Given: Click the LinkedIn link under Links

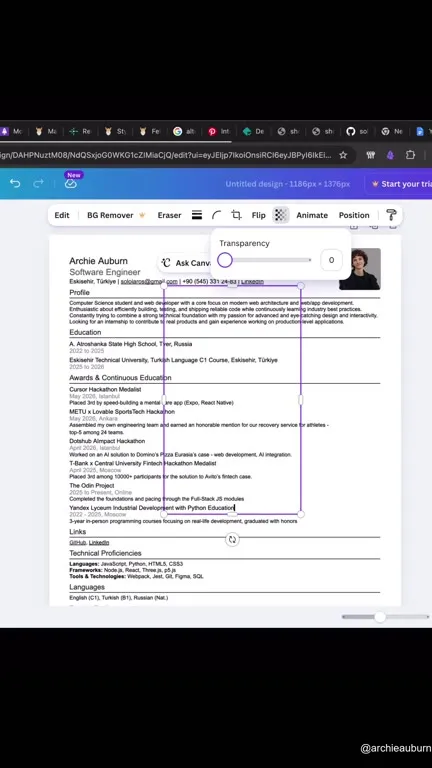Looking at the screenshot, I should pos(99,543).
